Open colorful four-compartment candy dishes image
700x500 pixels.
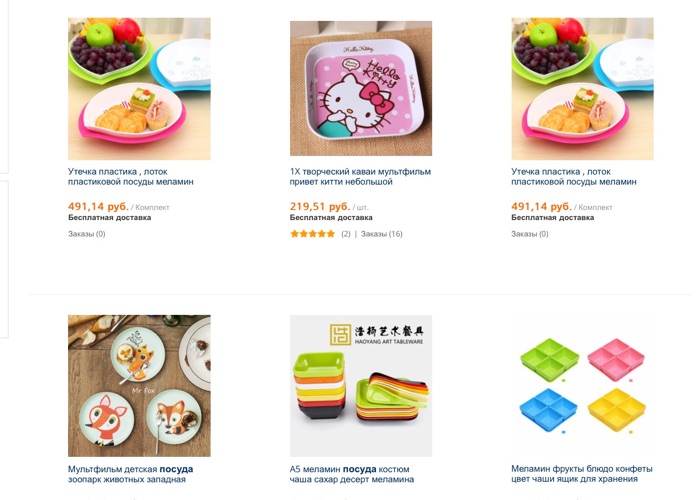pos(582,386)
